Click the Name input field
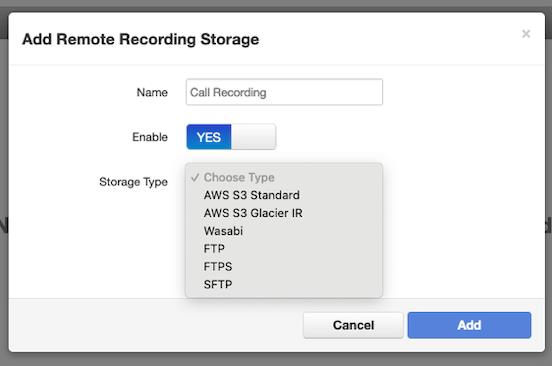 click(284, 92)
